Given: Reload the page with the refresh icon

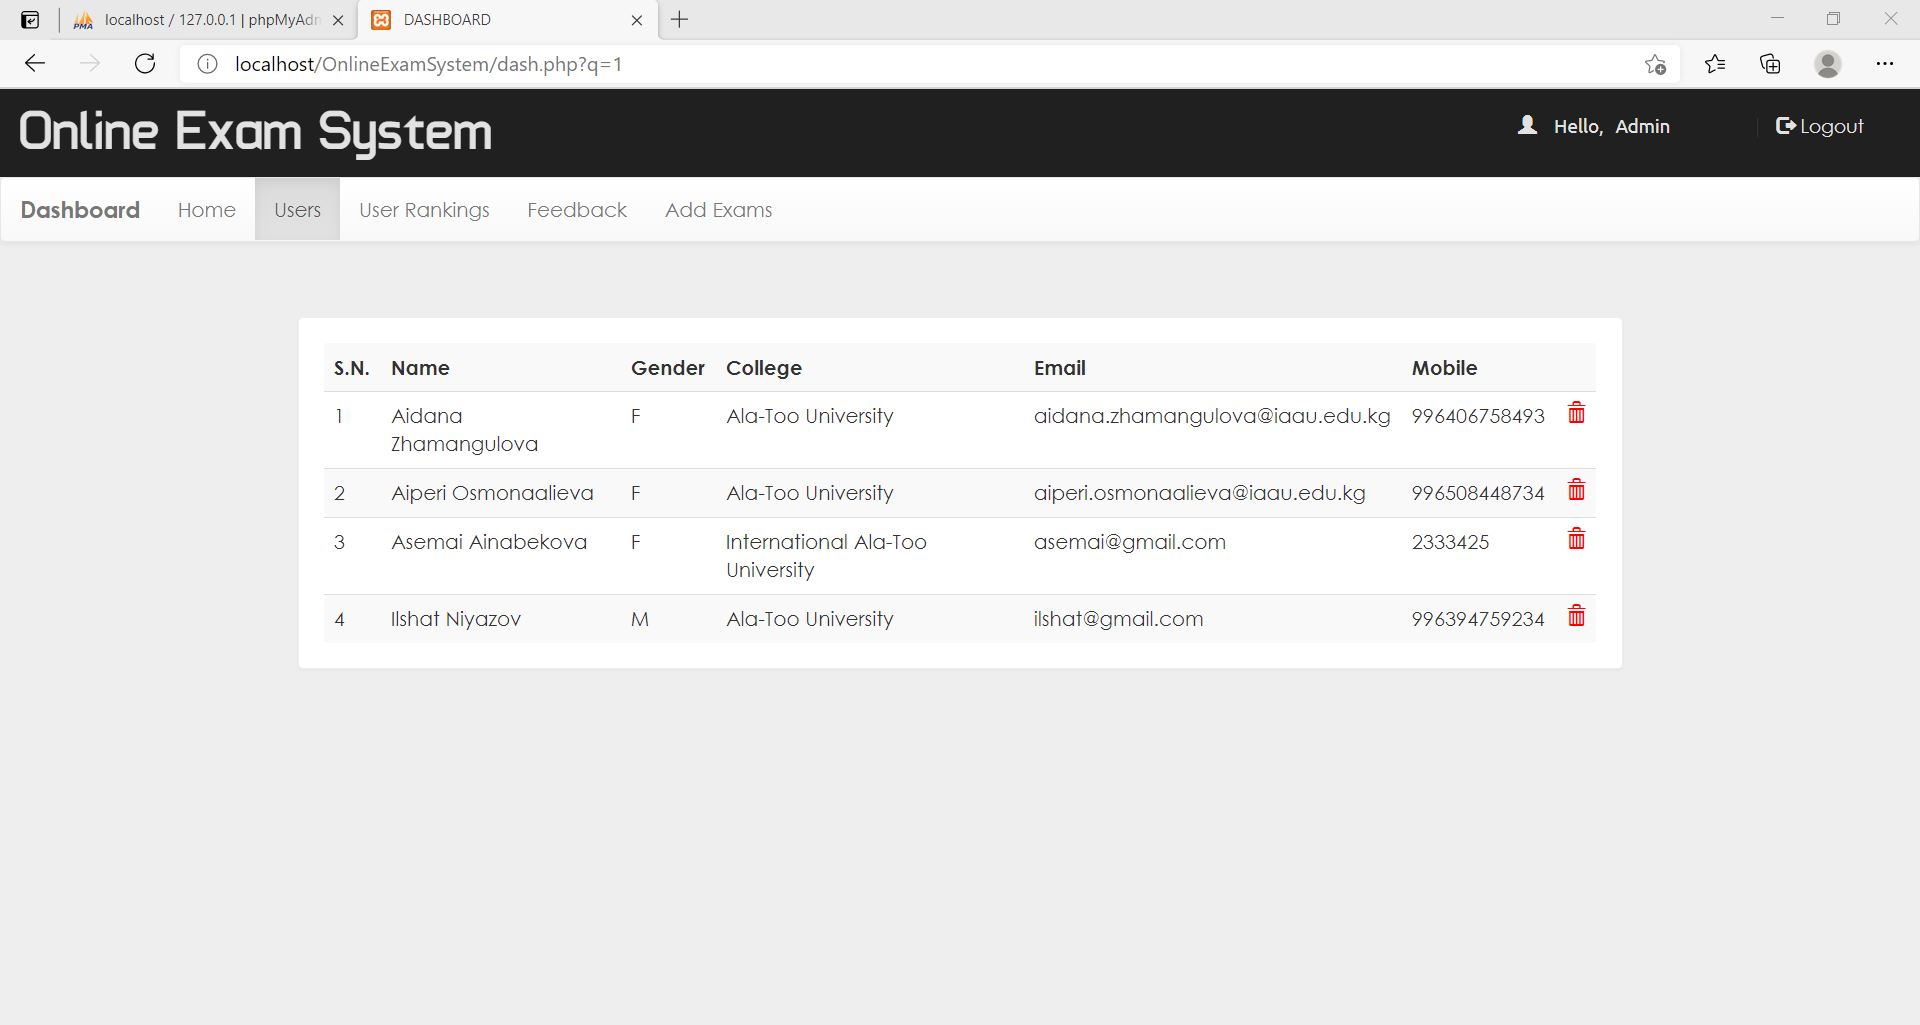Looking at the screenshot, I should tap(145, 64).
